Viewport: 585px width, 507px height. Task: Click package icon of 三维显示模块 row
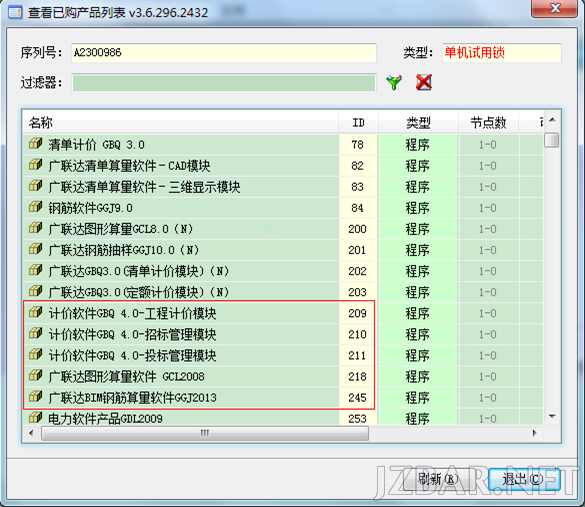[x=36, y=186]
